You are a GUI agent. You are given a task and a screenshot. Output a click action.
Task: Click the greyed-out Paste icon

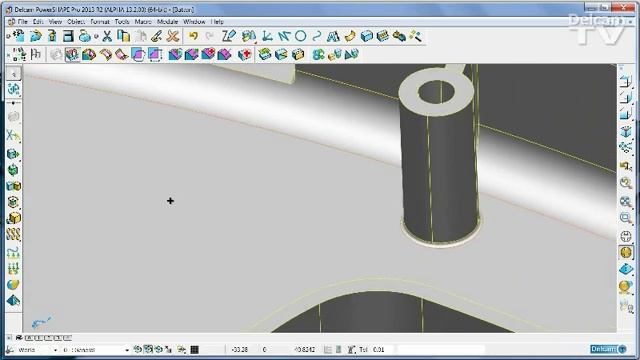pos(140,36)
